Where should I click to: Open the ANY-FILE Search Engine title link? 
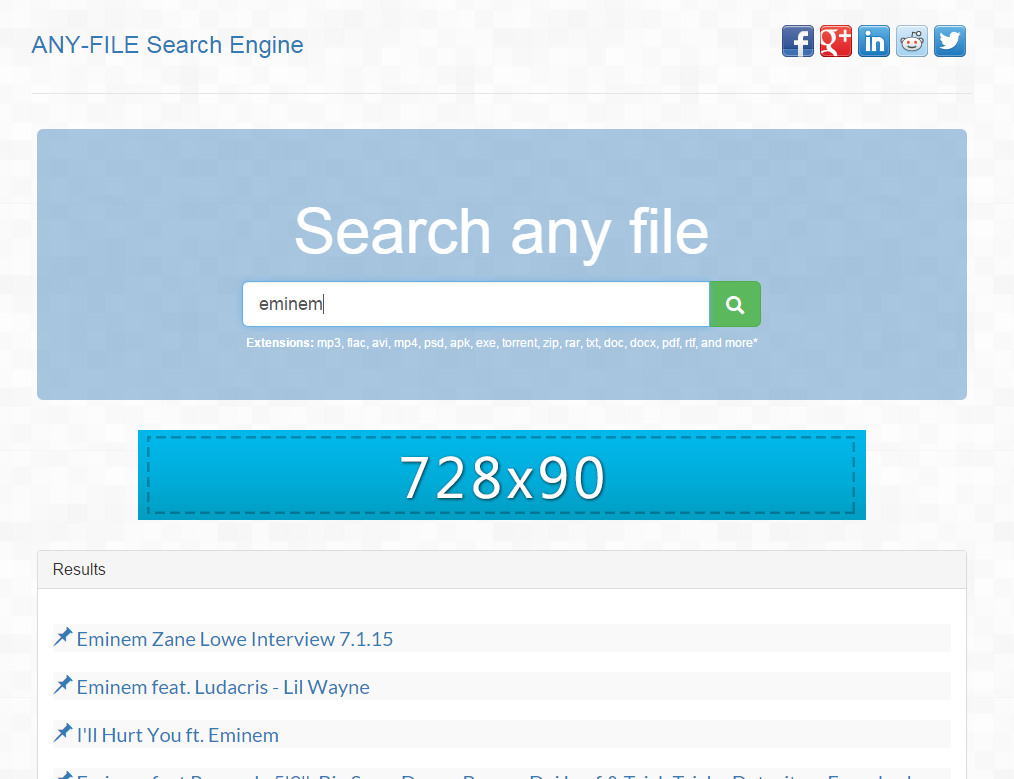point(167,45)
